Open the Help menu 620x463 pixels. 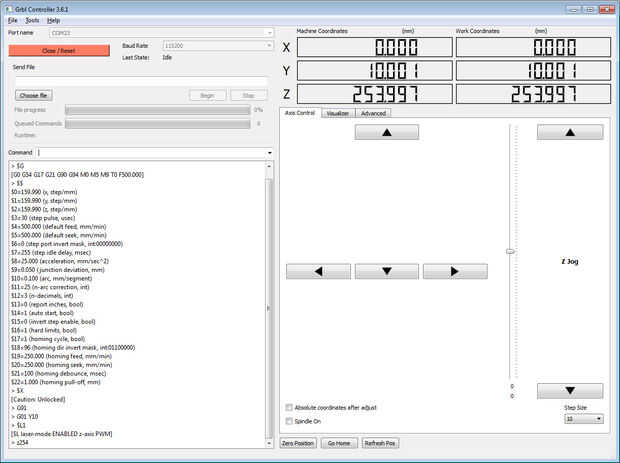[53, 20]
